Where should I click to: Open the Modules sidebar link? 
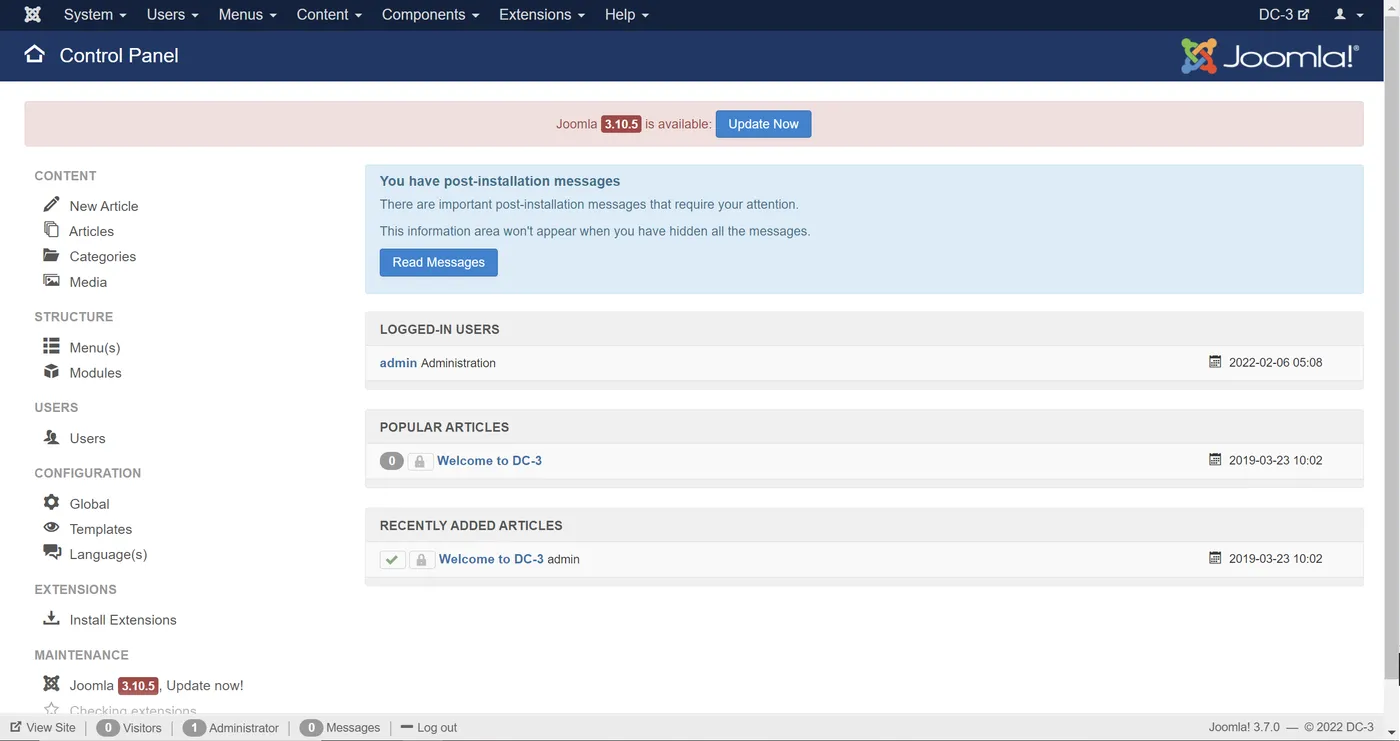pyautogui.click(x=95, y=373)
